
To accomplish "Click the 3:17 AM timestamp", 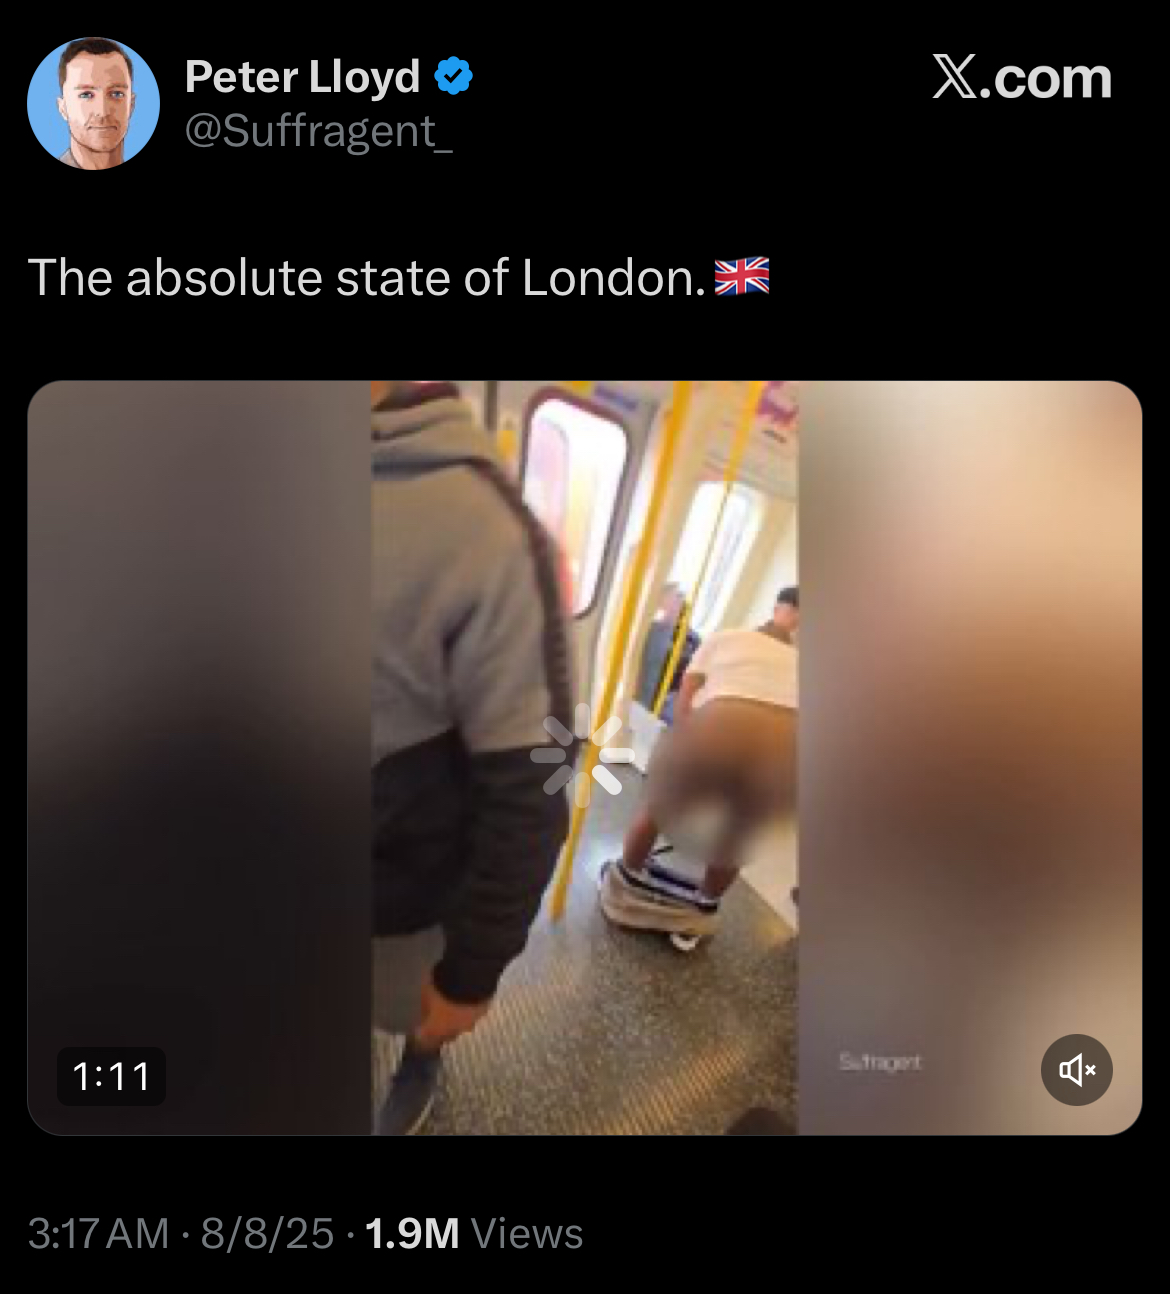I will coord(99,1234).
